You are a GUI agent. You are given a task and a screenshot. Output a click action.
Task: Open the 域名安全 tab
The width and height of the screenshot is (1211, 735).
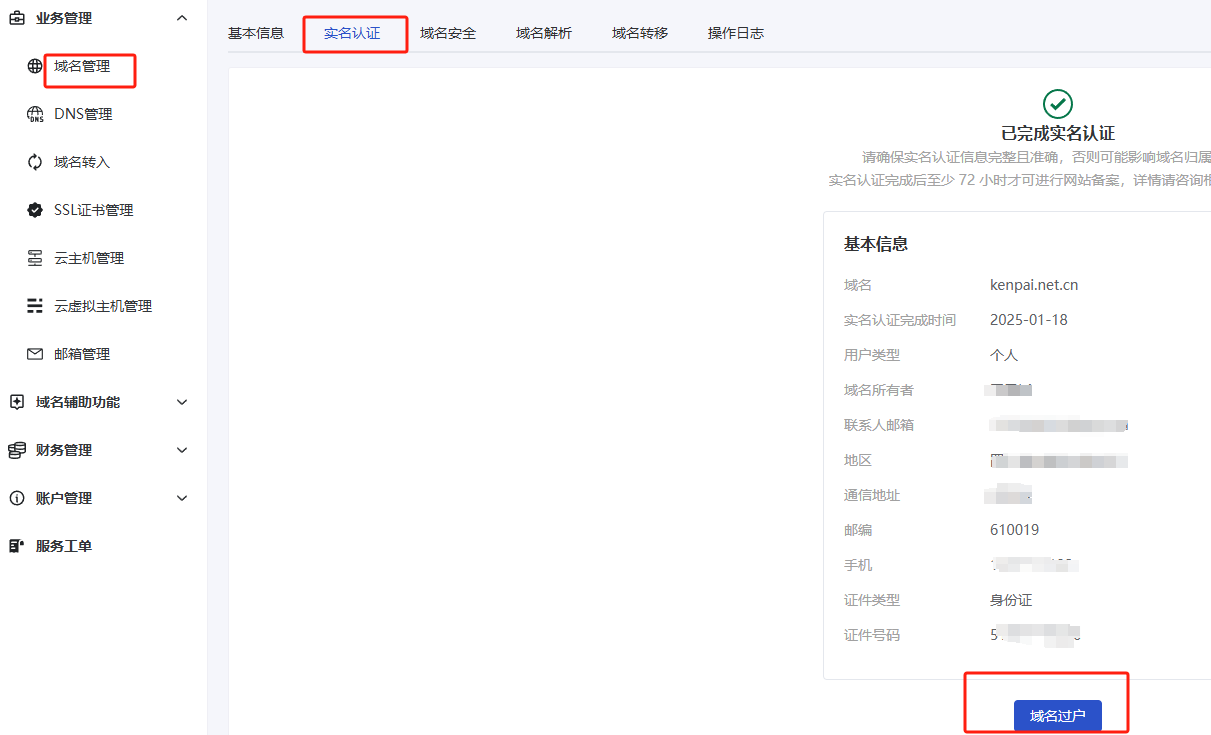(448, 33)
